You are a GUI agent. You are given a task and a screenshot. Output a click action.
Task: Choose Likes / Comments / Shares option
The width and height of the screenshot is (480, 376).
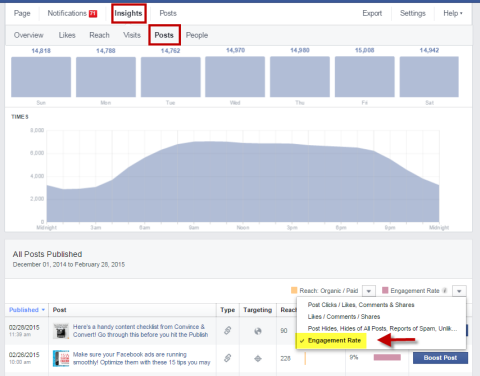344,317
